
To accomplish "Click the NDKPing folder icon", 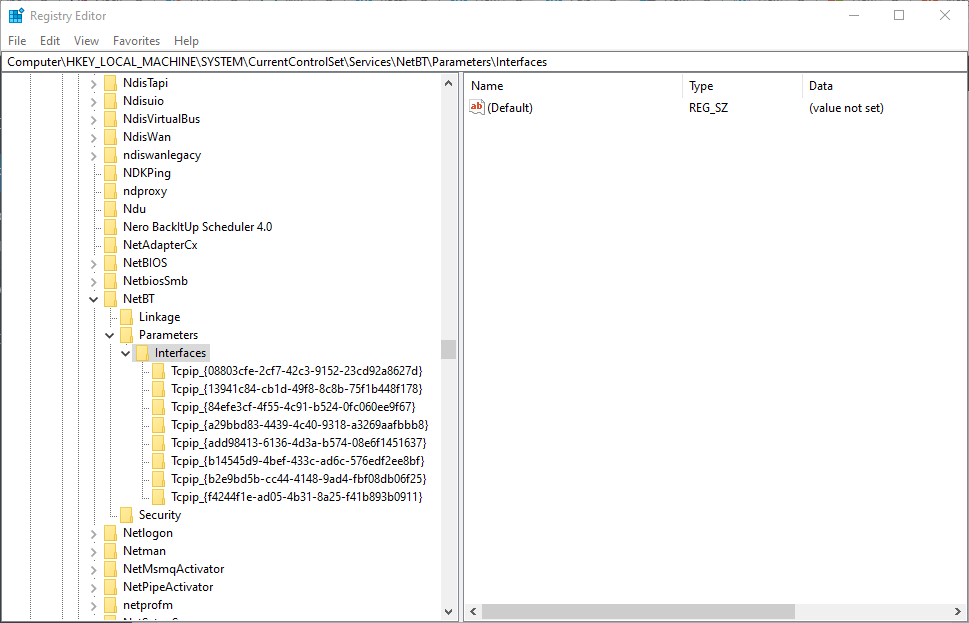I will 111,173.
